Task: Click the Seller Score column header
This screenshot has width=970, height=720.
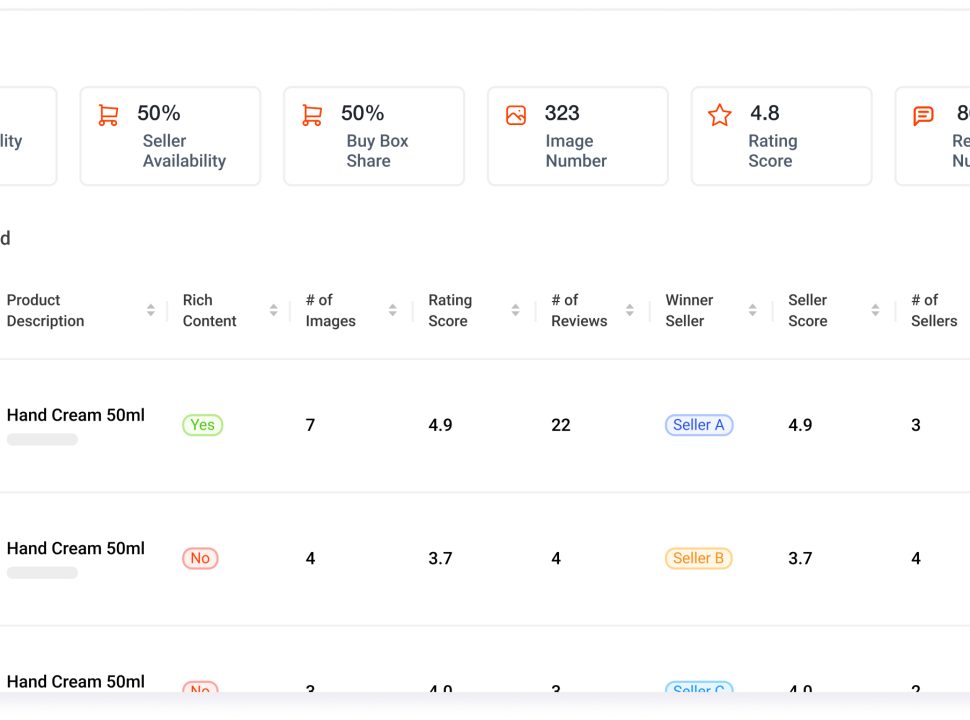Action: point(807,311)
